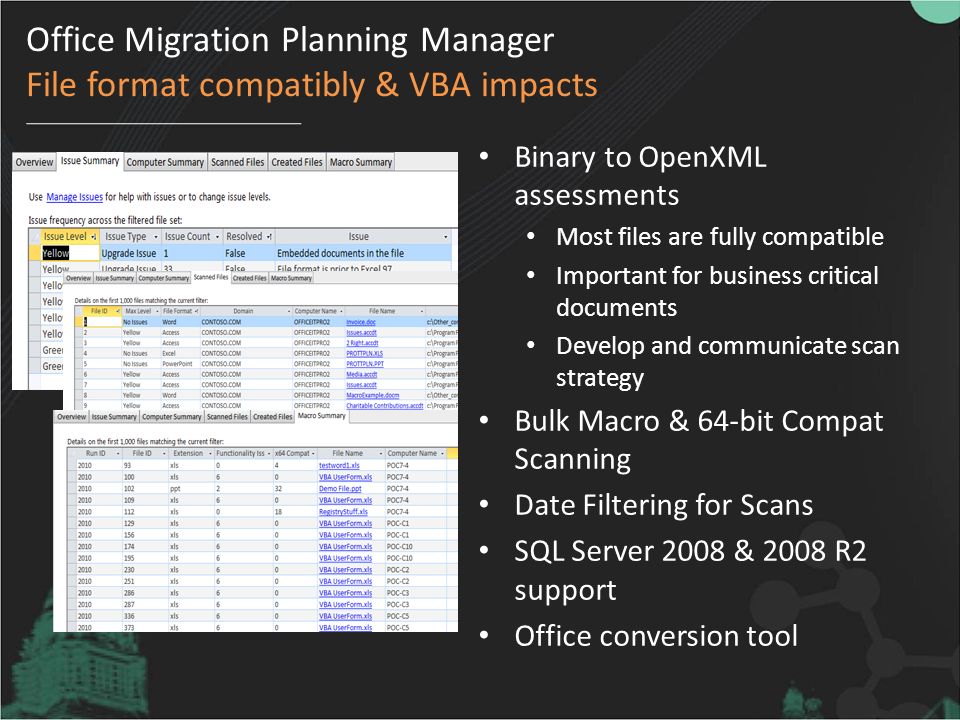Viewport: 960px width, 720px height.
Task: Open the PROTTPLN.PPT file link
Action: (x=365, y=364)
